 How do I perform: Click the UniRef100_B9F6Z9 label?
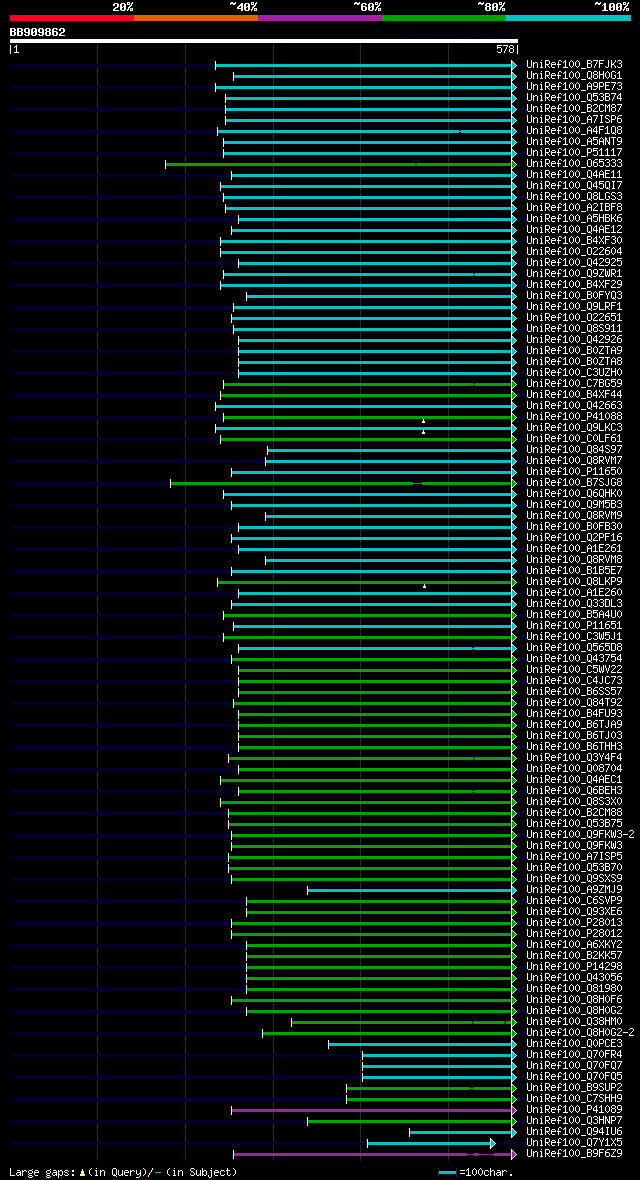coord(574,1154)
